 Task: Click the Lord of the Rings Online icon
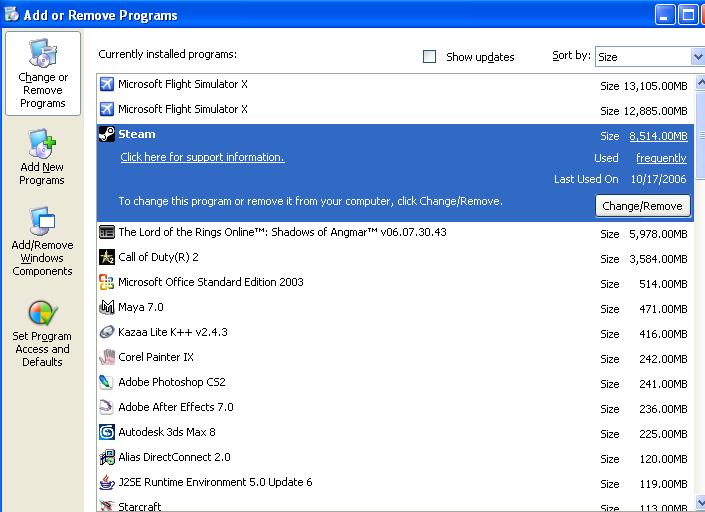(107, 232)
